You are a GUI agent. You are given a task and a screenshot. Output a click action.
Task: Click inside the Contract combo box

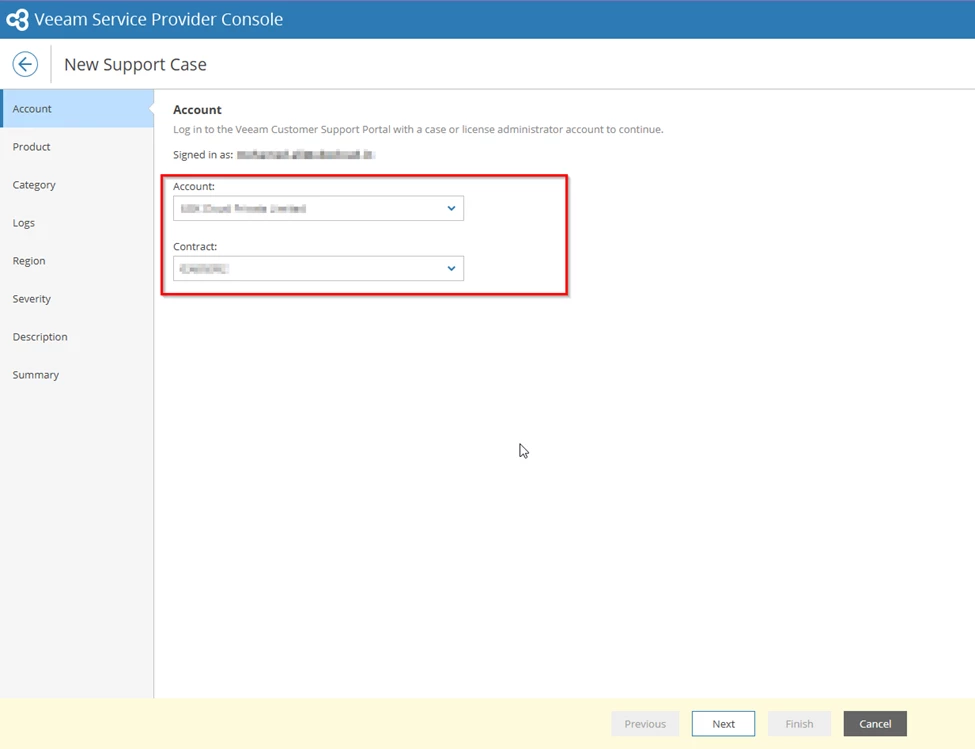(318, 269)
